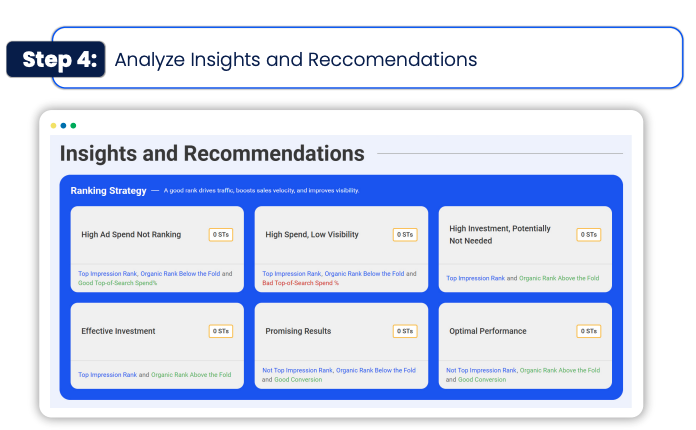Open the High Ad Spend Not Ranking card

pyautogui.click(x=157, y=249)
